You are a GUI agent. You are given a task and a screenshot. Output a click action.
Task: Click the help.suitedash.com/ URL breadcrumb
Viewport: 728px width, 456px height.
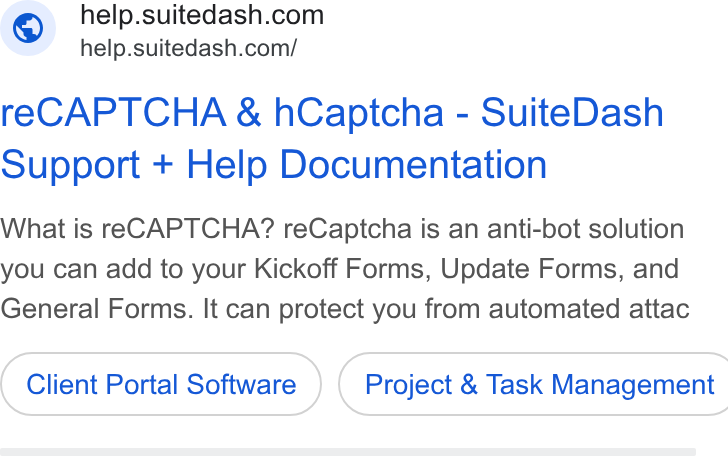pos(188,48)
